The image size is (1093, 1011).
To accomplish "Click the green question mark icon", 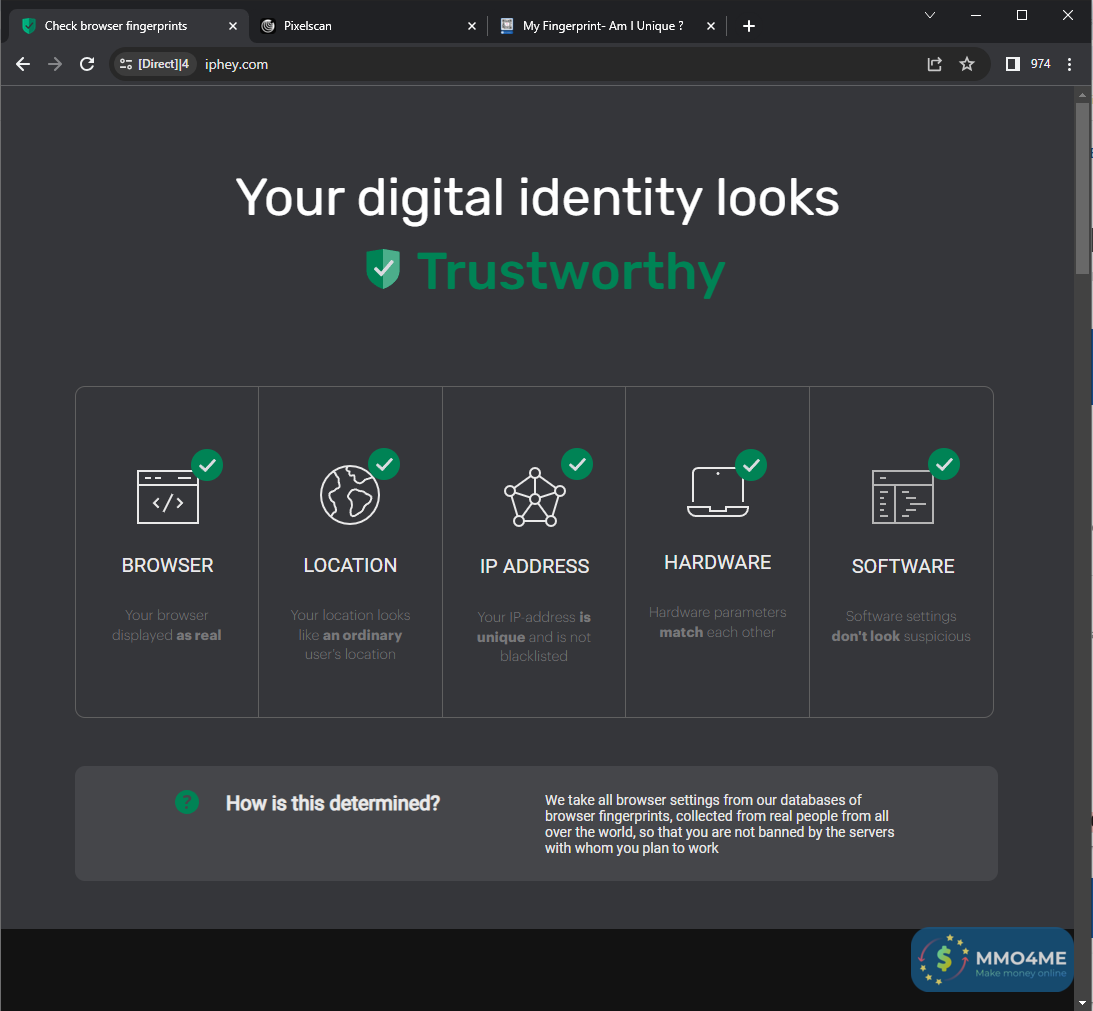I will (187, 802).
